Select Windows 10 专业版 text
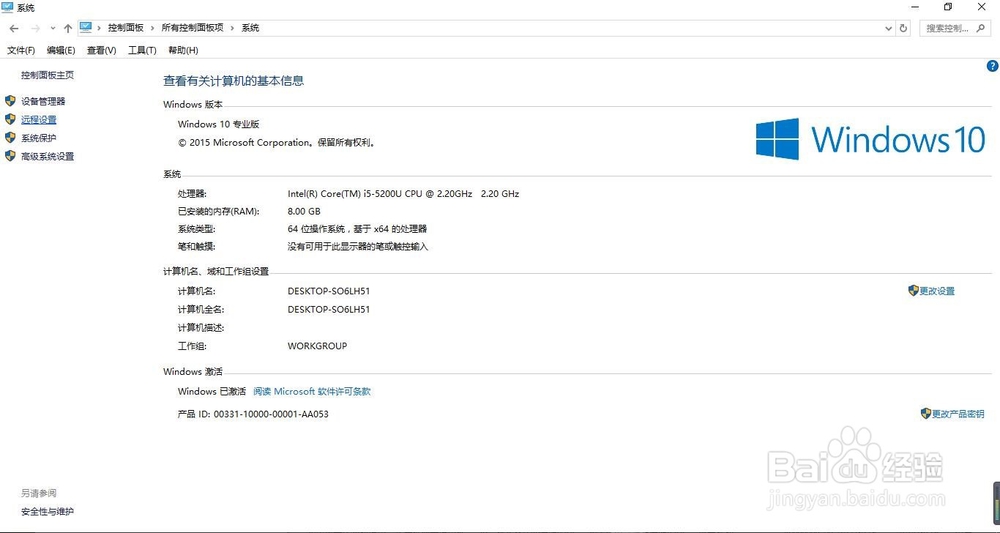The width and height of the screenshot is (1000, 533). coord(219,124)
